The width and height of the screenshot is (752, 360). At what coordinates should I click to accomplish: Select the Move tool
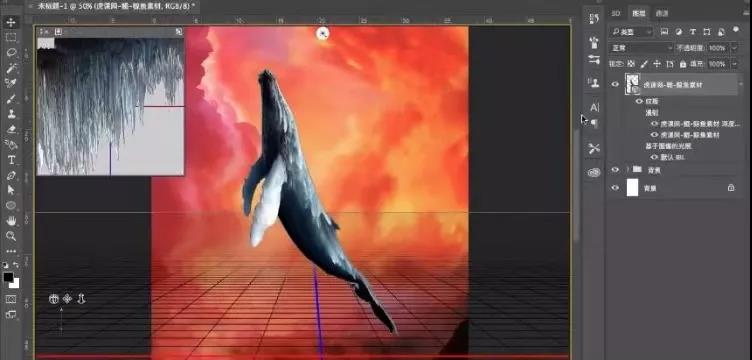pyautogui.click(x=11, y=22)
